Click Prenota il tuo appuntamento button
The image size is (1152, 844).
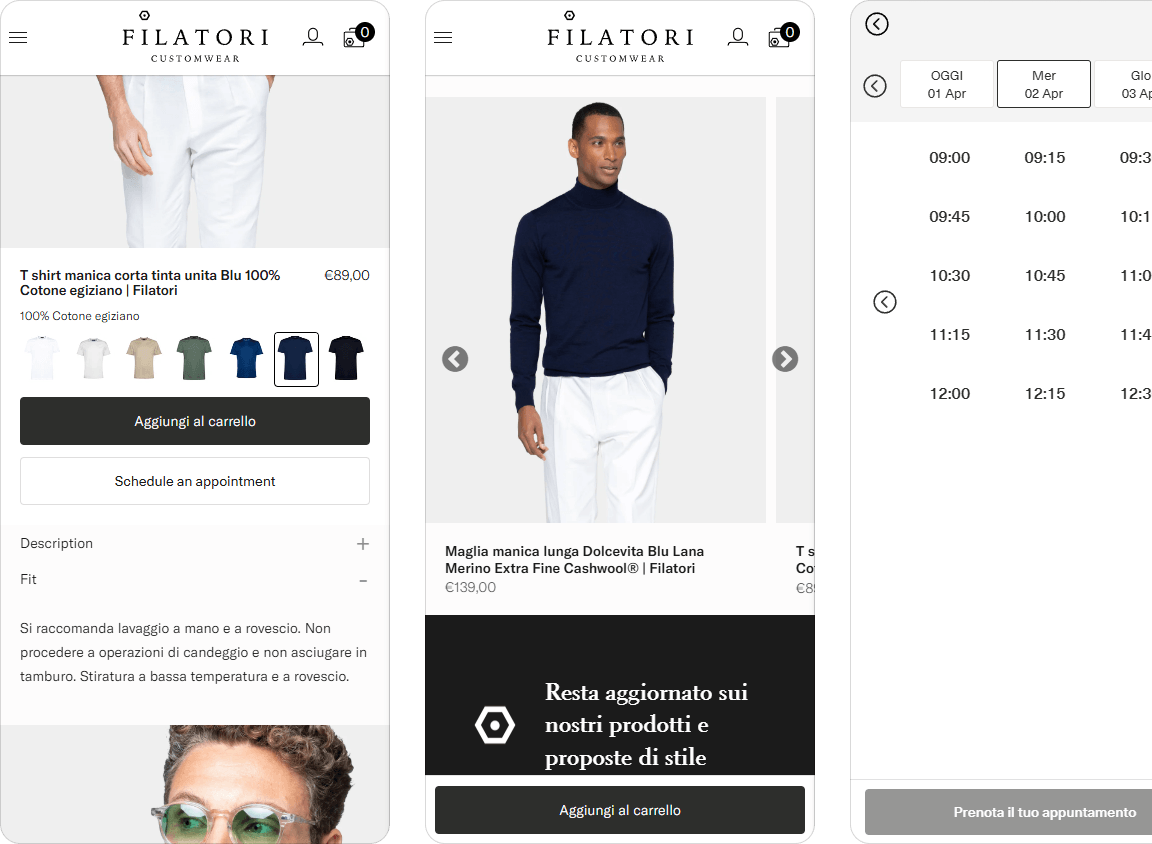point(1008,812)
